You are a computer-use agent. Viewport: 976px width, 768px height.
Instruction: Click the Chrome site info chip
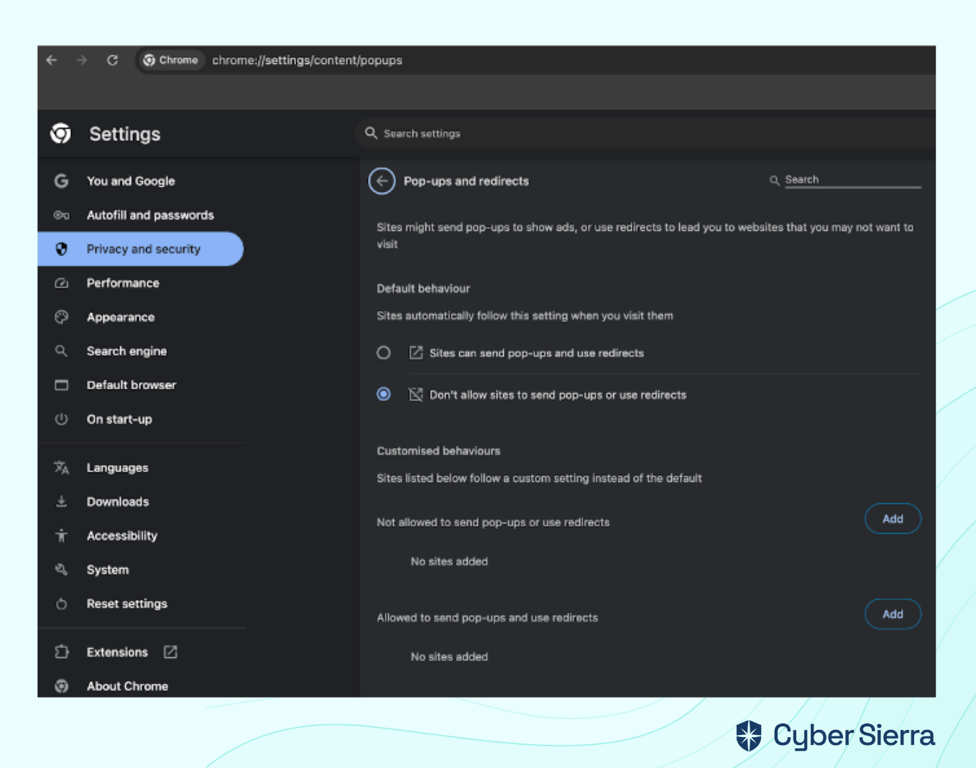(171, 60)
